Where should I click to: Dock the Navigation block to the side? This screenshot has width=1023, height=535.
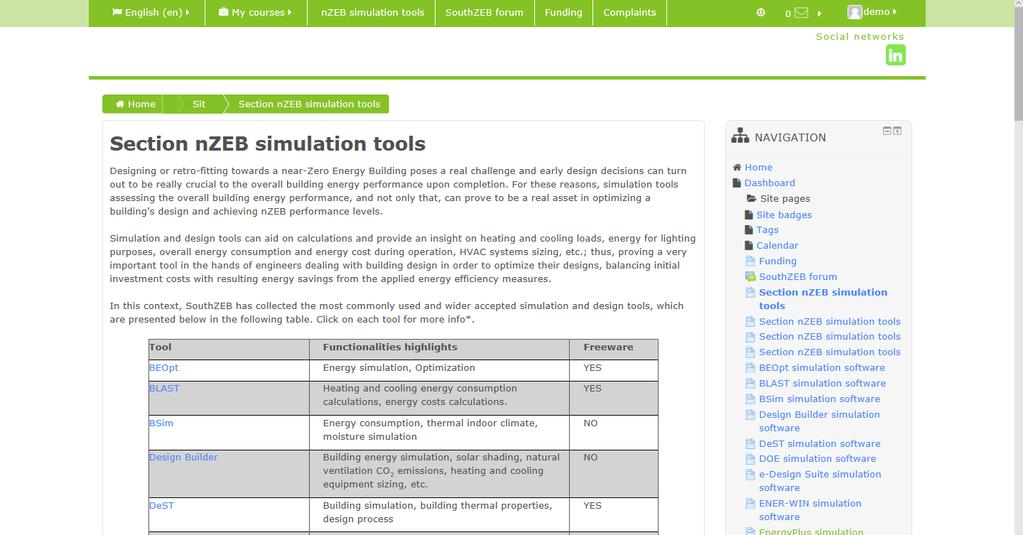pos(897,131)
